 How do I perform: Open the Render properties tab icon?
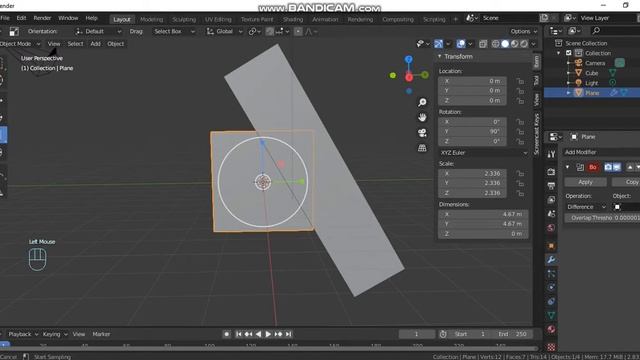point(551,172)
